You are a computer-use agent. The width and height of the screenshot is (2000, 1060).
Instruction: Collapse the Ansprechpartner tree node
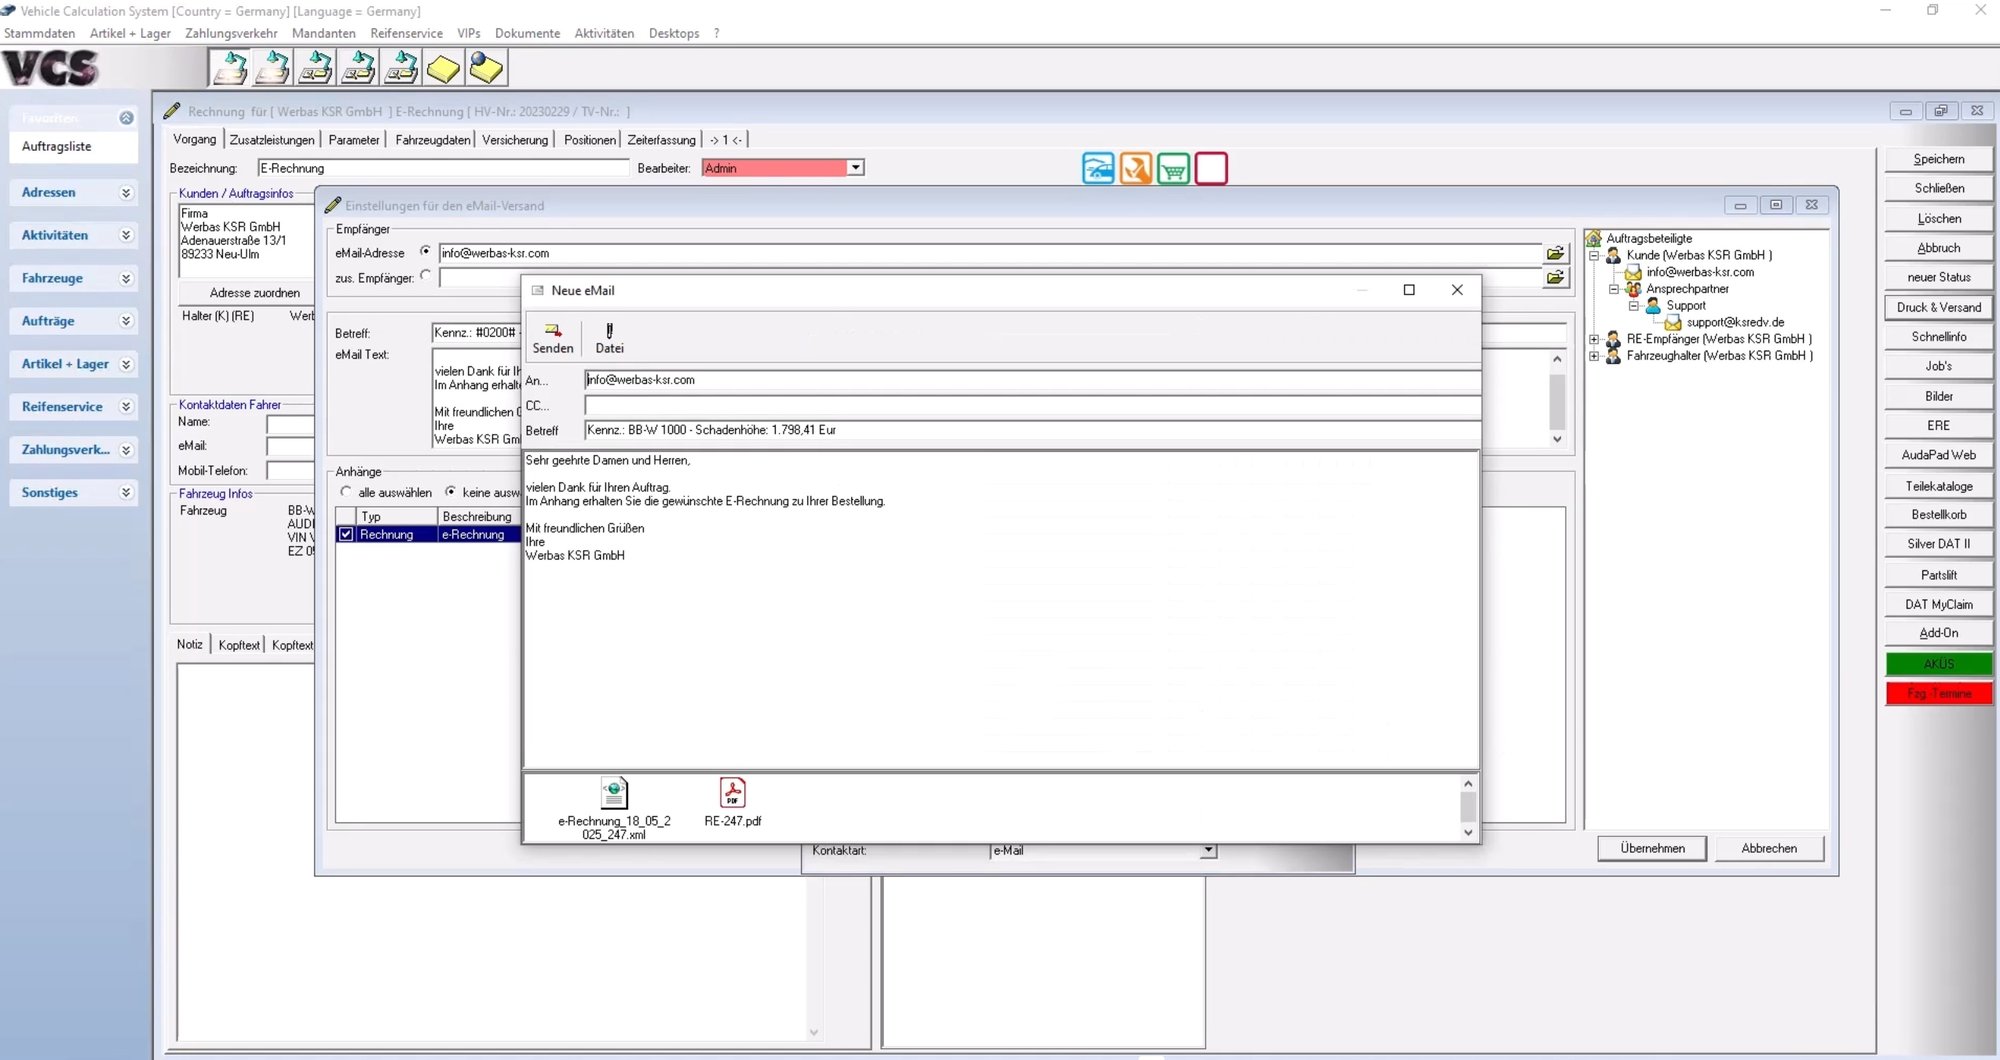(x=1614, y=289)
